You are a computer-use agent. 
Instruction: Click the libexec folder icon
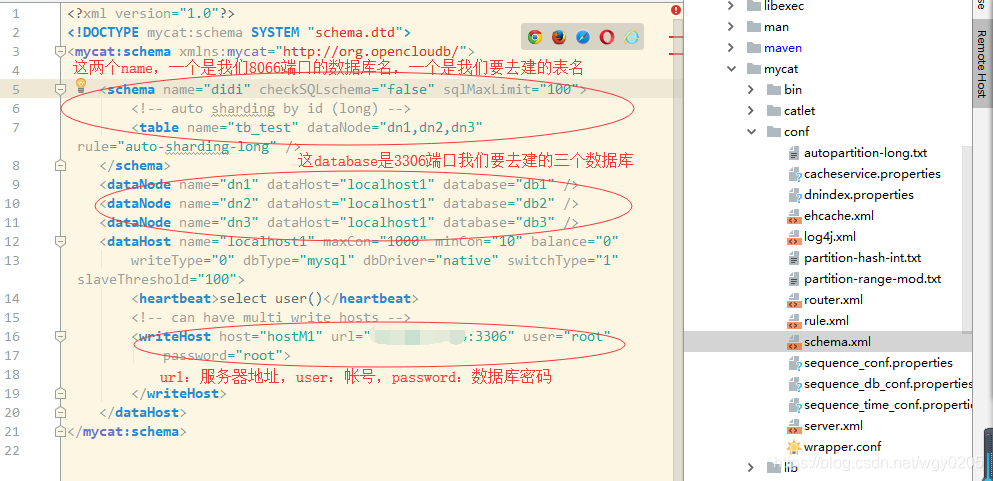(753, 6)
